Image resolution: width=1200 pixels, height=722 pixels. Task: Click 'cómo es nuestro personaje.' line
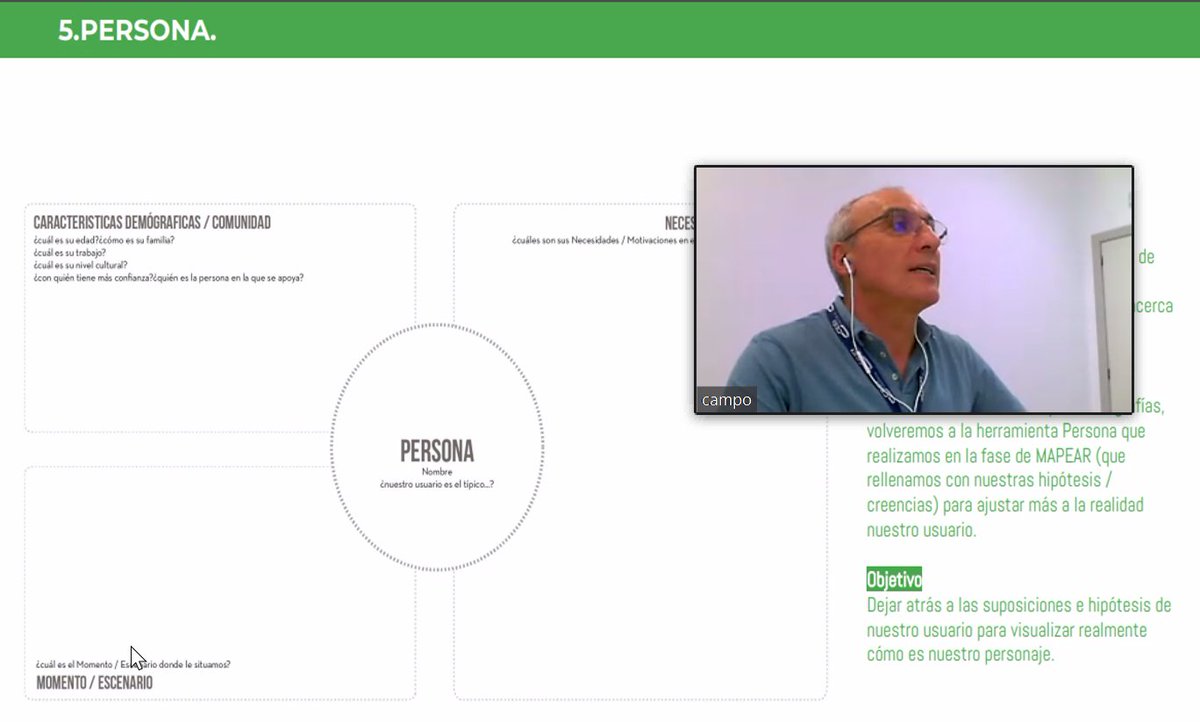[960, 655]
